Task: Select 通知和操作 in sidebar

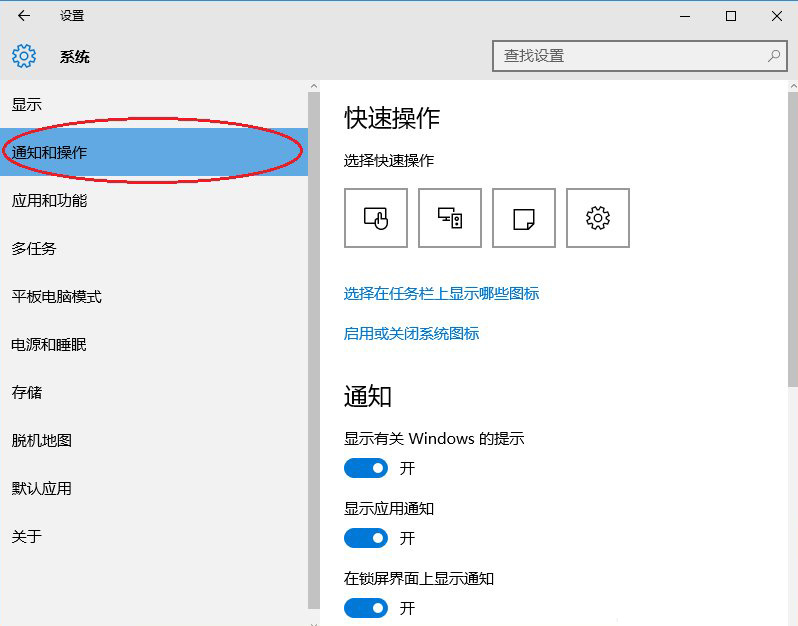Action: tap(154, 152)
